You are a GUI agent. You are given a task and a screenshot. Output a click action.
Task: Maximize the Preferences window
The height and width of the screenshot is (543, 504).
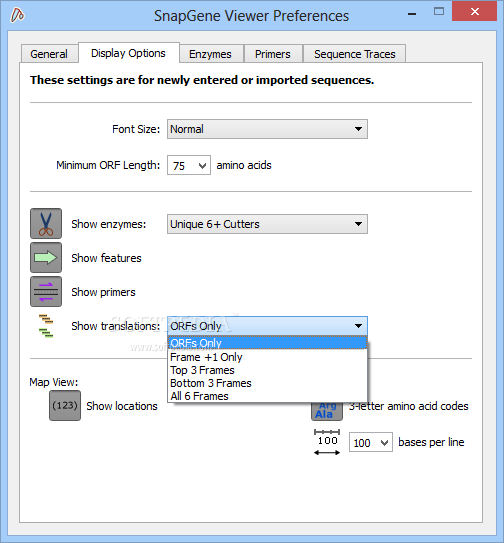439,12
